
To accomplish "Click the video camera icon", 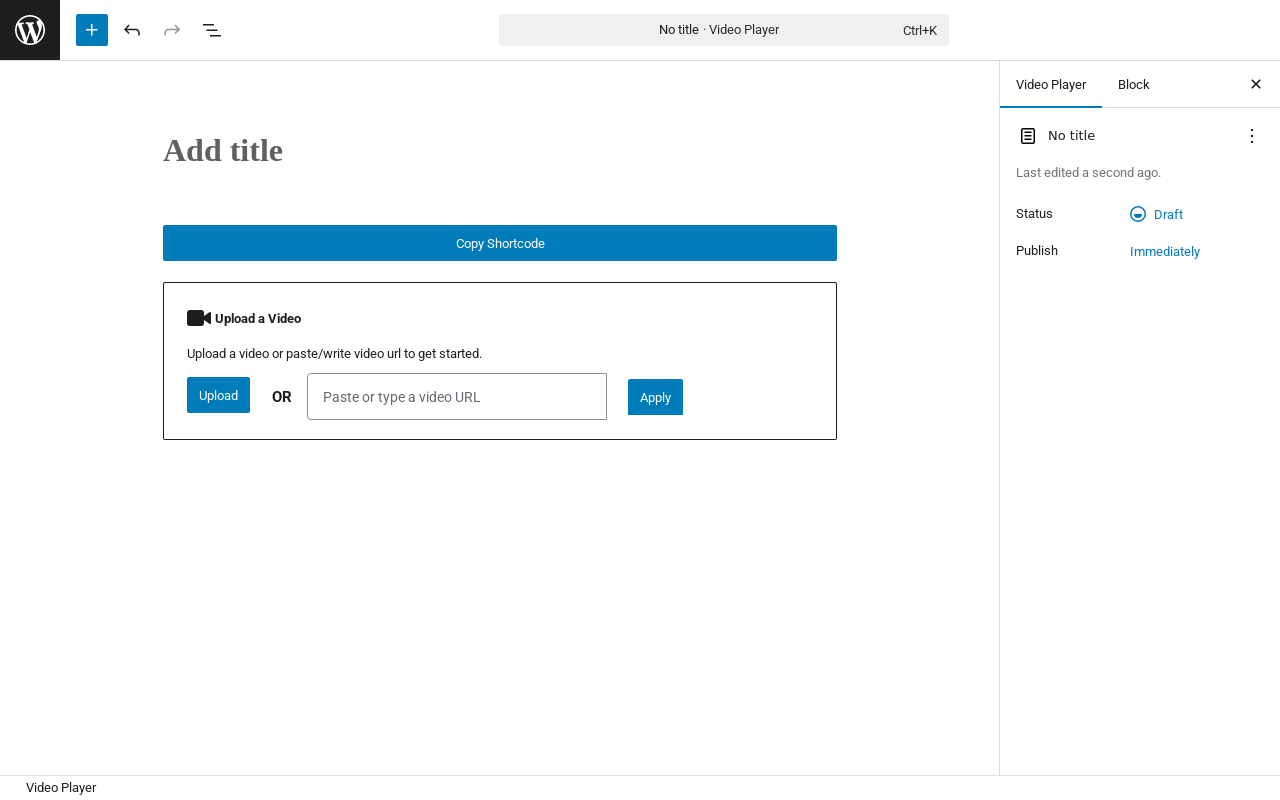I will (199, 318).
